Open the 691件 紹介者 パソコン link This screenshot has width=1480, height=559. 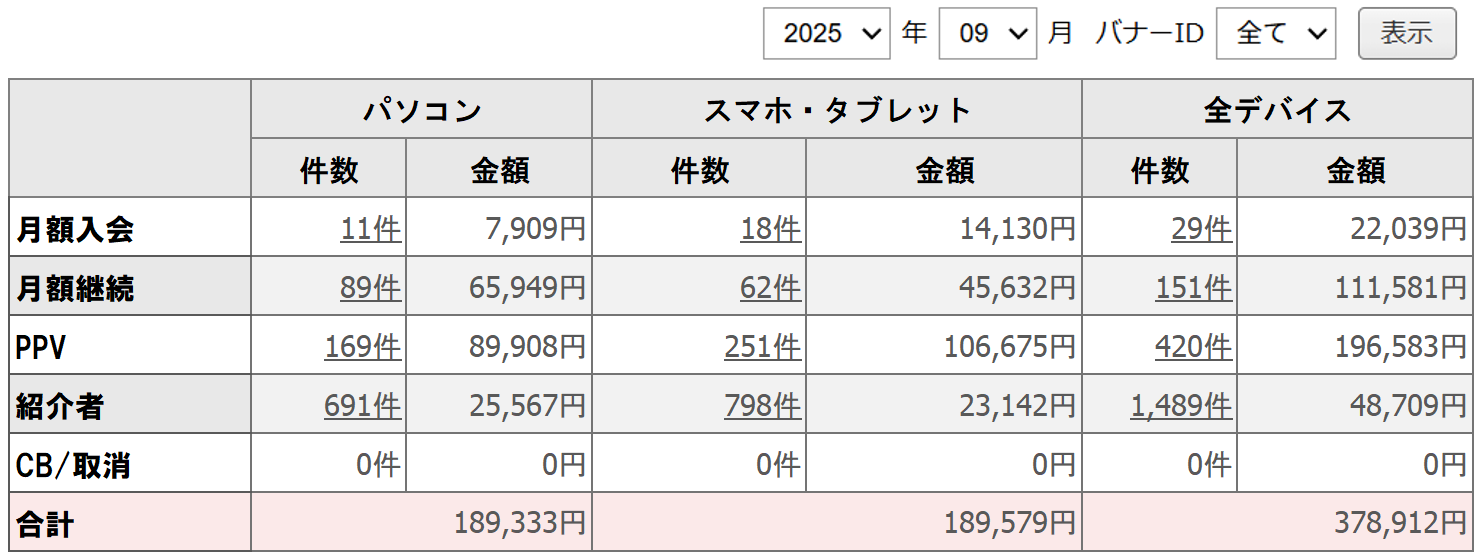[362, 406]
